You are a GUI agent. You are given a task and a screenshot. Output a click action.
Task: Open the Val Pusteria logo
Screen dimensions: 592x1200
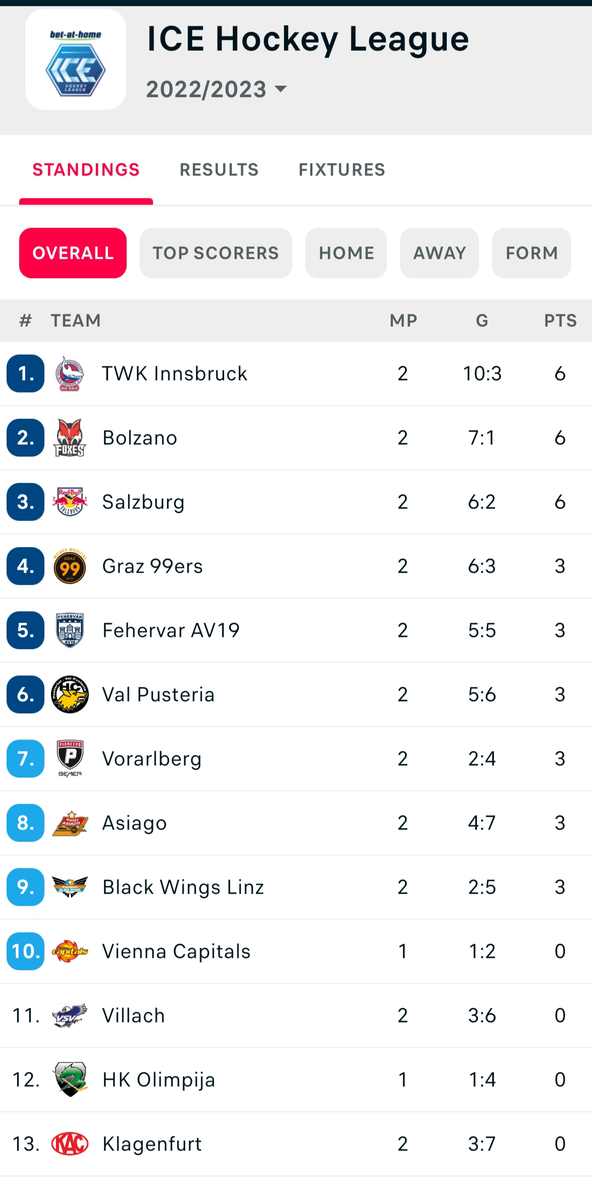pos(70,694)
